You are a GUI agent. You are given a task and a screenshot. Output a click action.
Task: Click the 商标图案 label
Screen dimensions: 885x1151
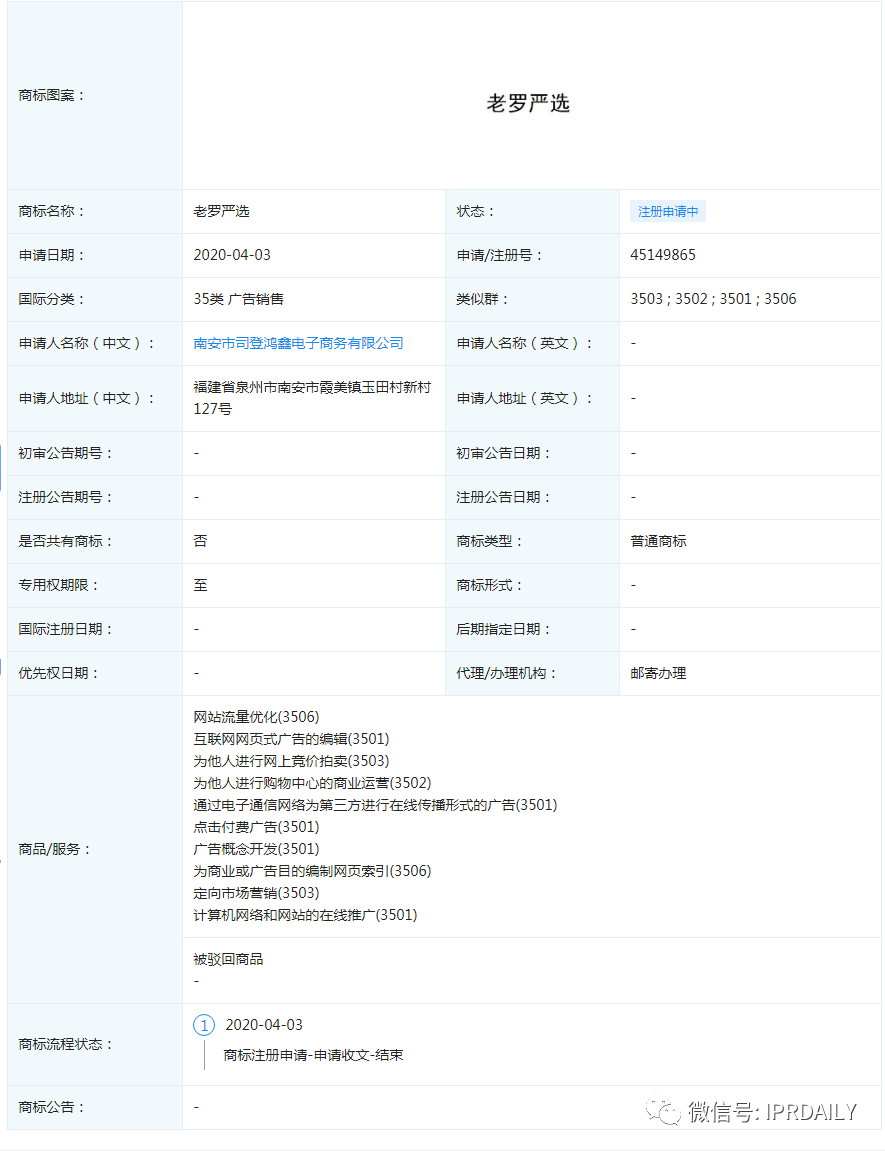click(51, 95)
